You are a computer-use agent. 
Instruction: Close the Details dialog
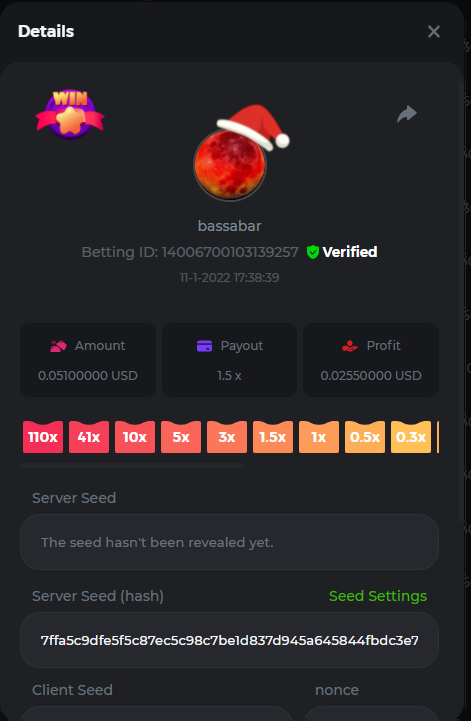click(434, 32)
